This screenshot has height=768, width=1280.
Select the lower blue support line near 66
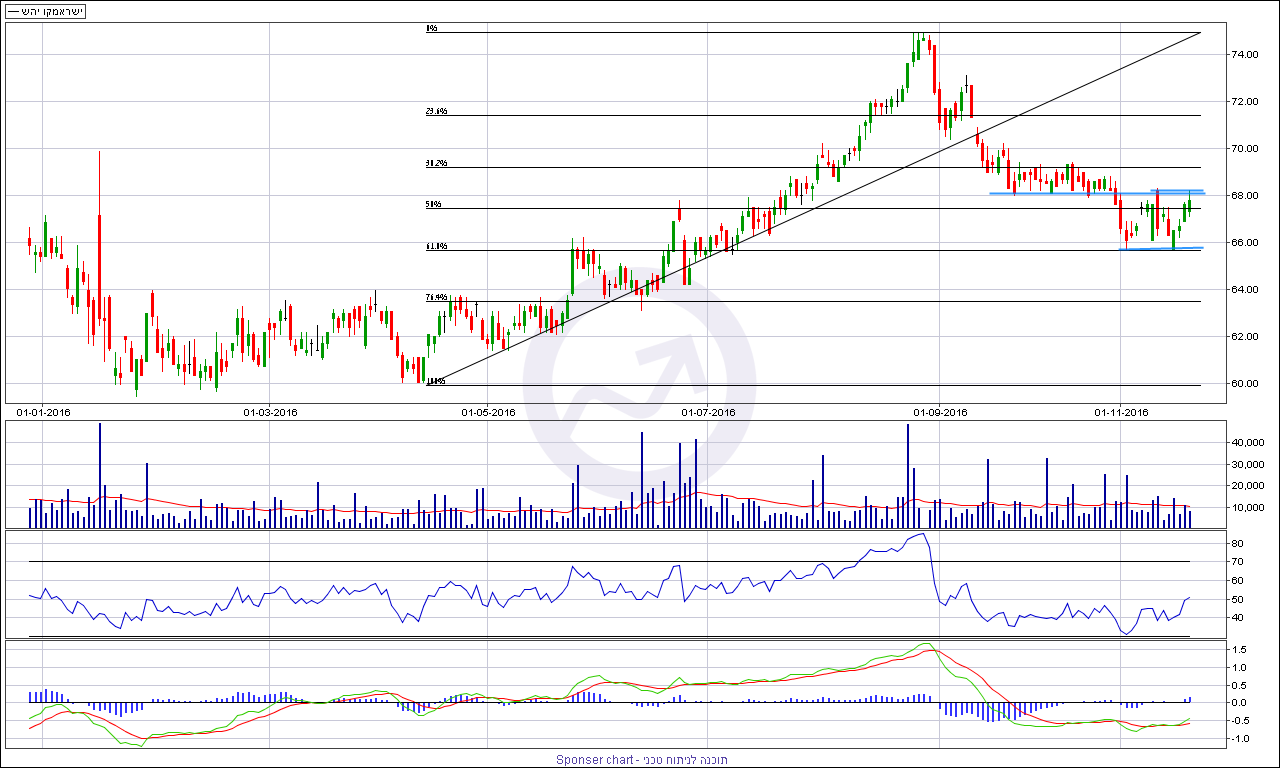point(1161,248)
